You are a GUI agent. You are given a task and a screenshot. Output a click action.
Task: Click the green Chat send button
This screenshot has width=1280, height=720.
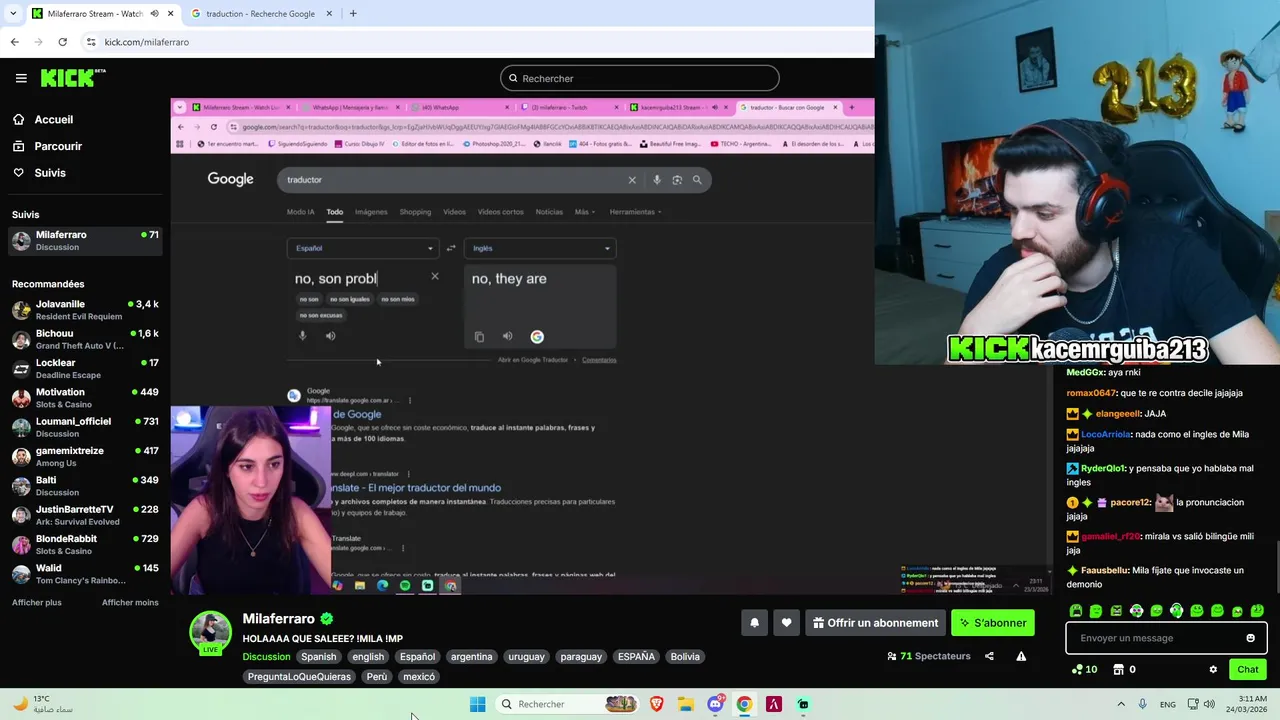[x=1248, y=669]
